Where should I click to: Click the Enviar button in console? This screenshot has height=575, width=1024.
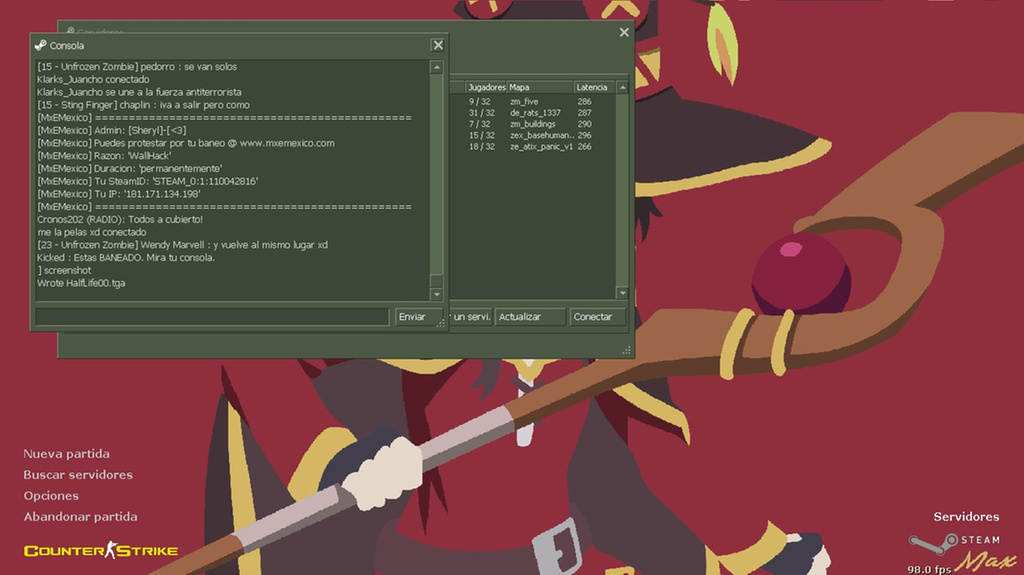click(x=418, y=317)
